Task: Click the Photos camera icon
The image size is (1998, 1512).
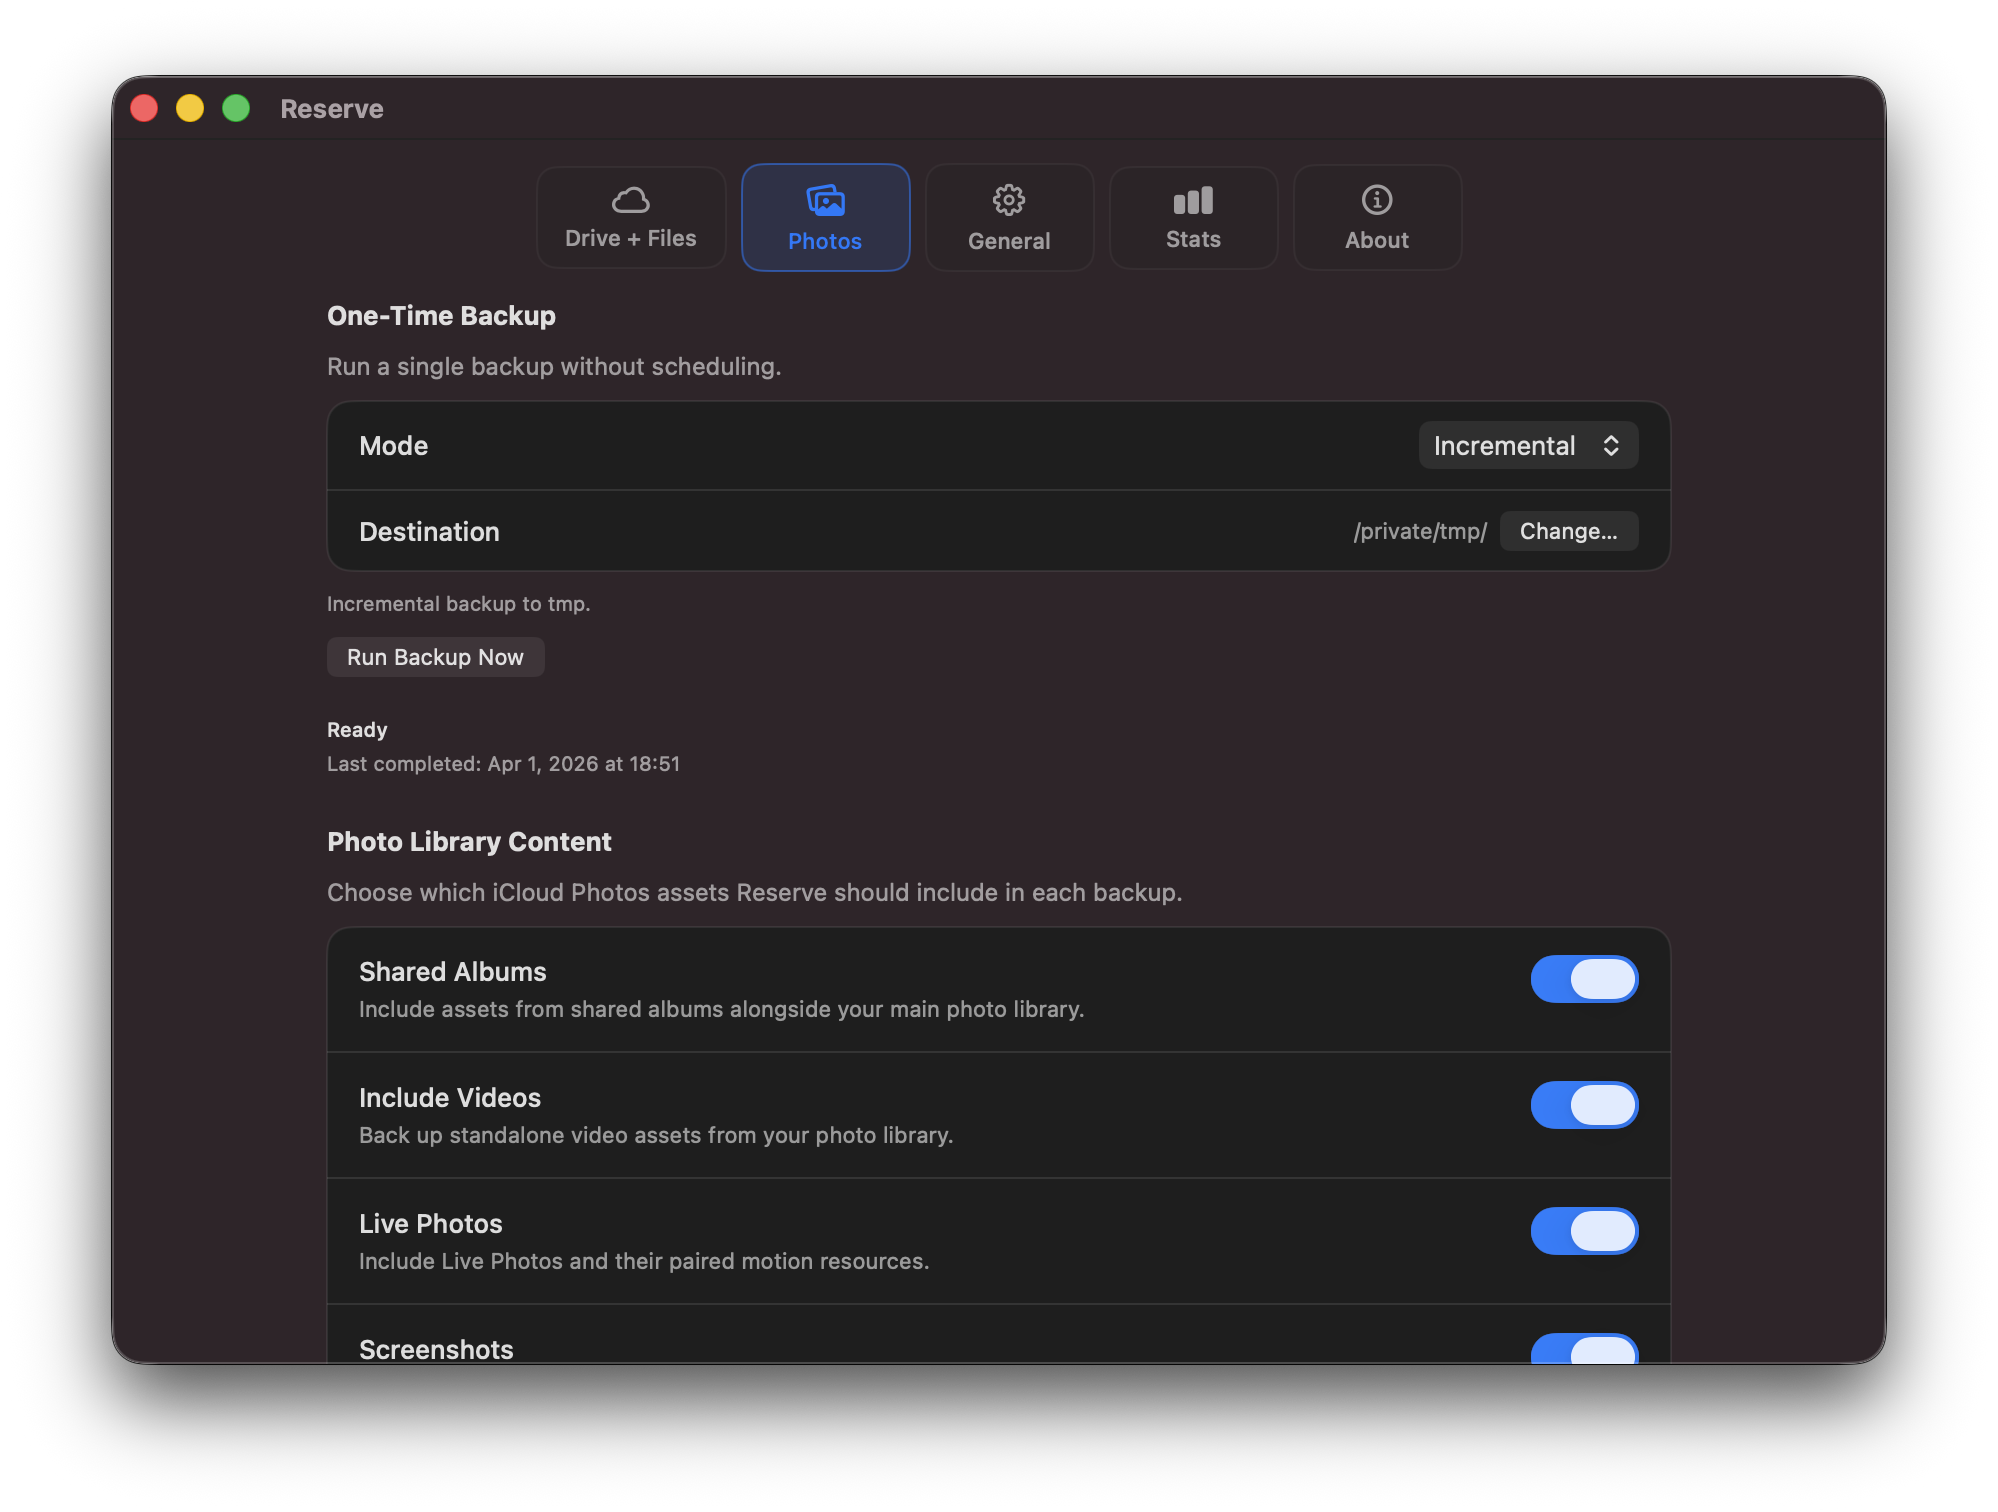Action: (824, 199)
